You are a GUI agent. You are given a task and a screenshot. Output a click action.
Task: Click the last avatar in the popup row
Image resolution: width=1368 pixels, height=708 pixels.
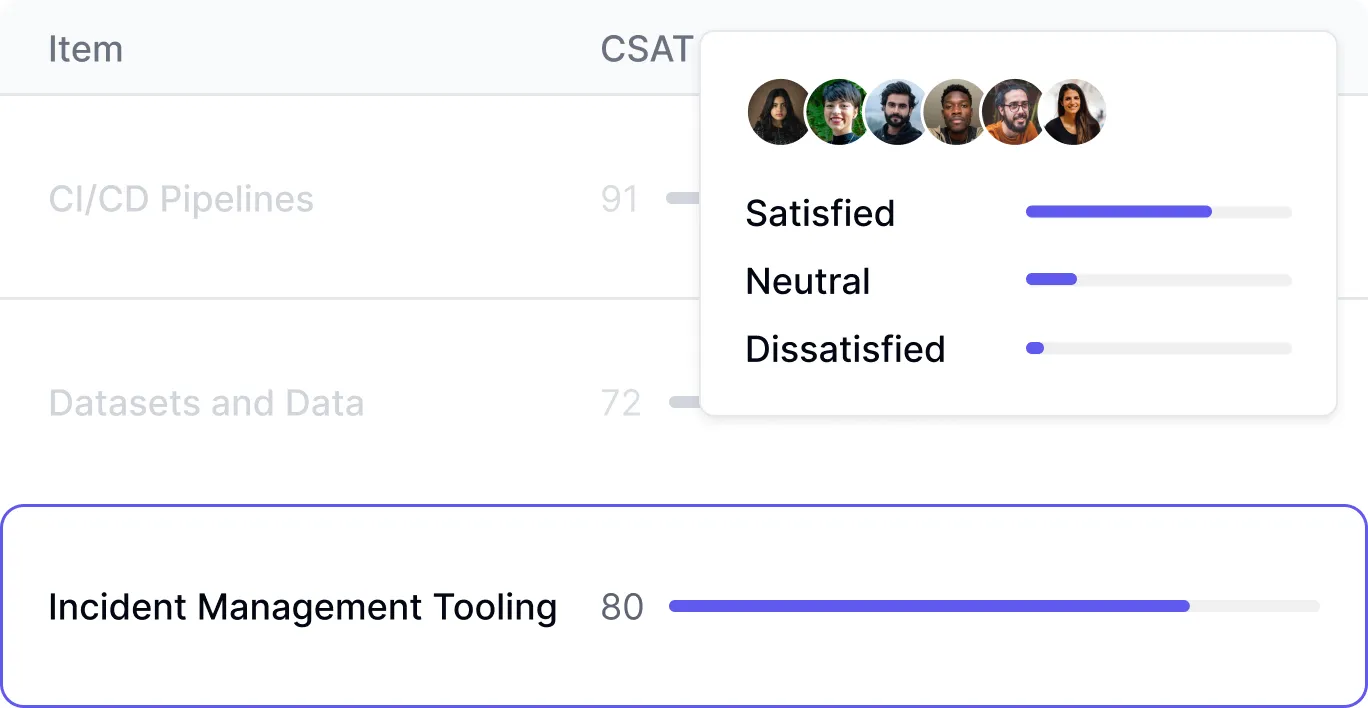[x=1074, y=112]
